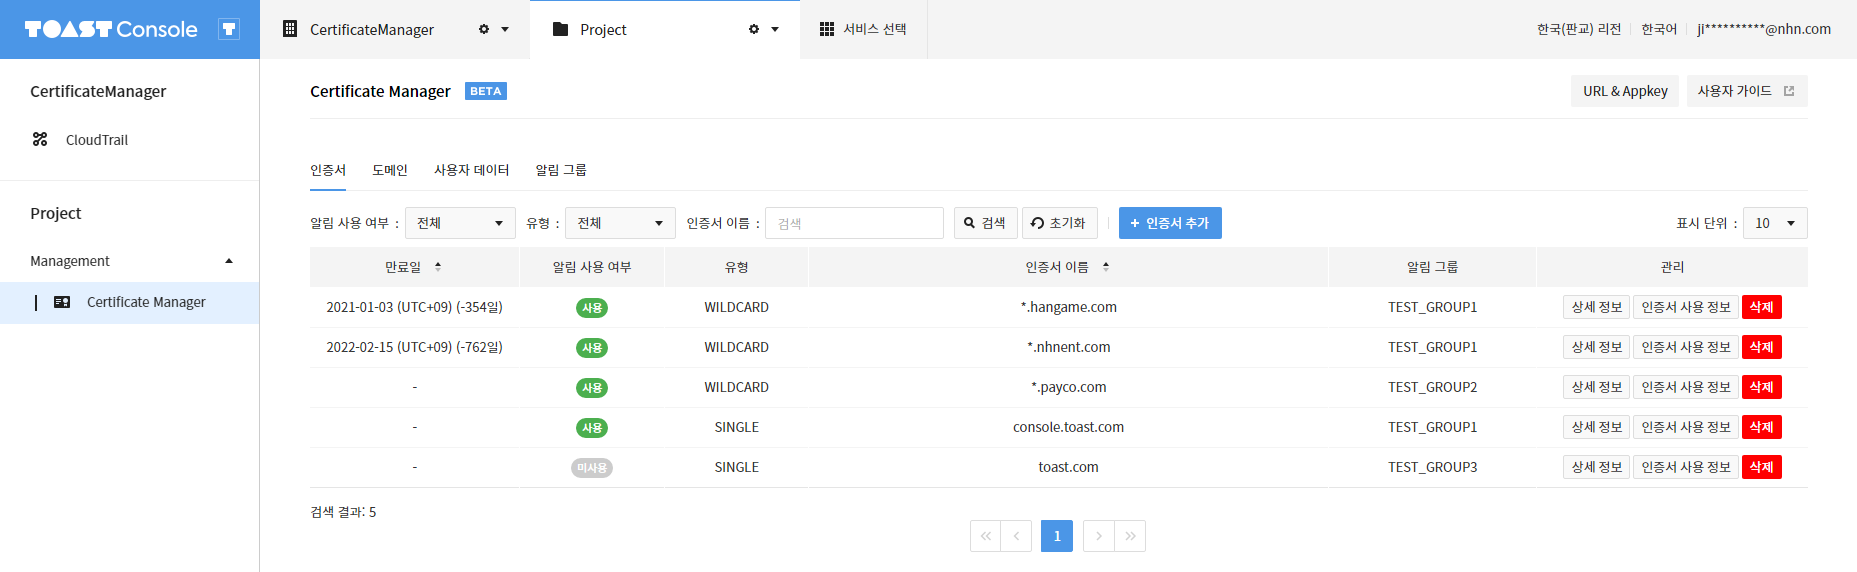Click TEST_GROUP3 cell
The width and height of the screenshot is (1857, 572).
(1432, 467)
